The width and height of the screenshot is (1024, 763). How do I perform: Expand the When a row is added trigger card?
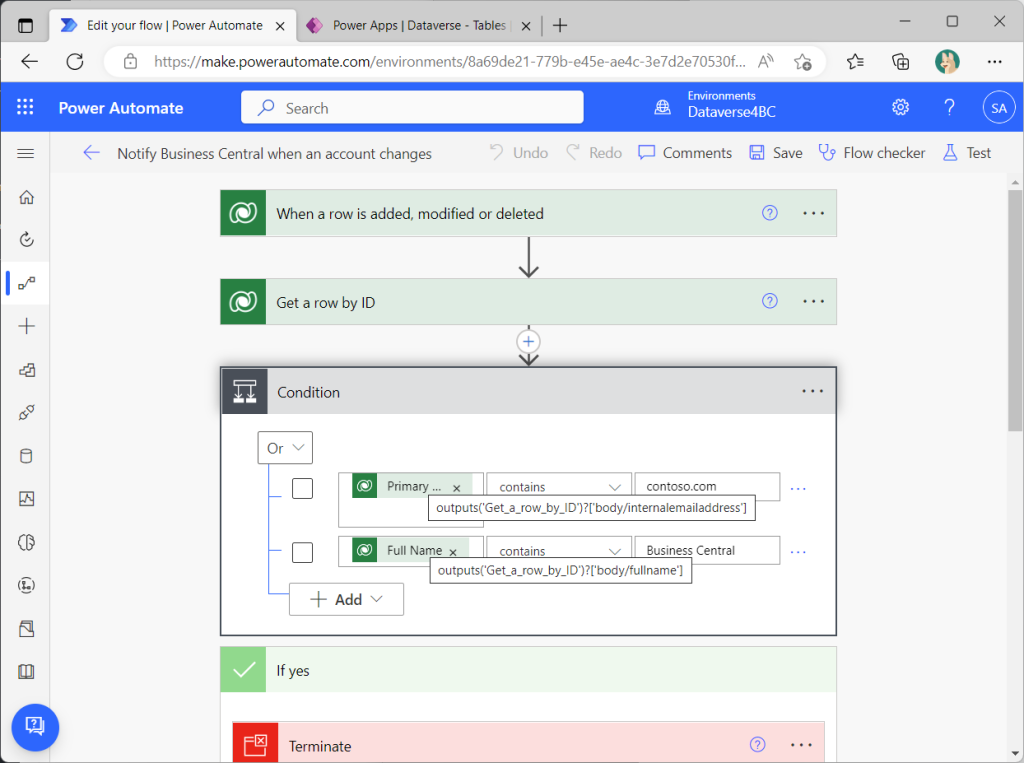(x=528, y=213)
